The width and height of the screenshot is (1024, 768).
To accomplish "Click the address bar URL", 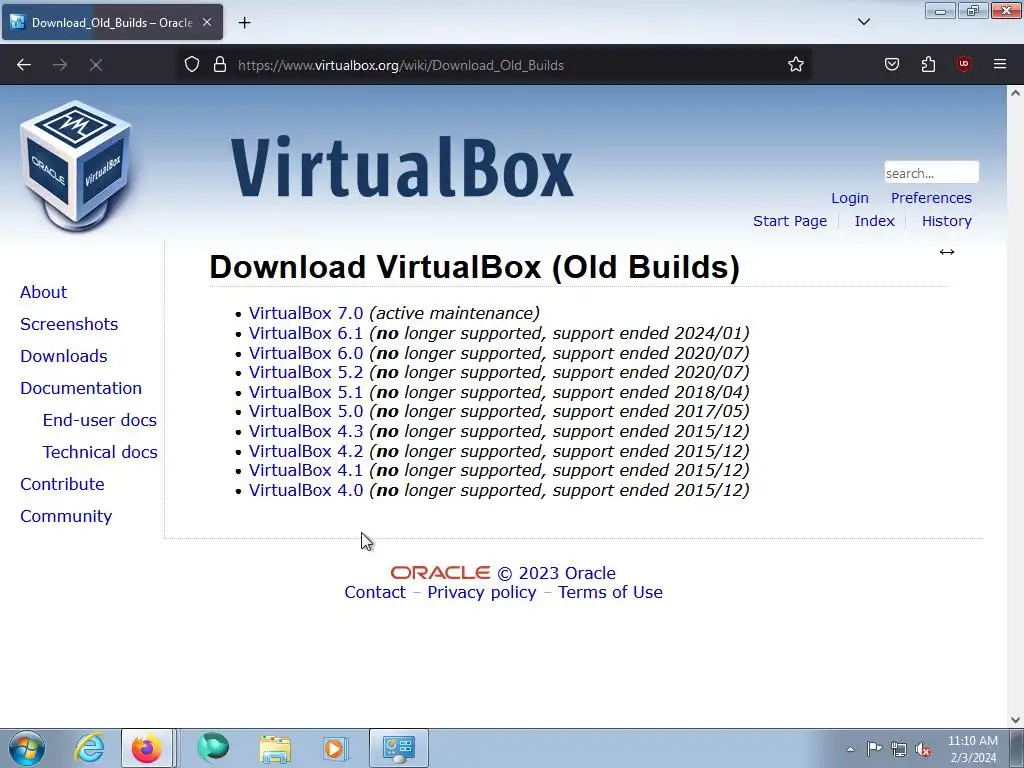I will (400, 65).
